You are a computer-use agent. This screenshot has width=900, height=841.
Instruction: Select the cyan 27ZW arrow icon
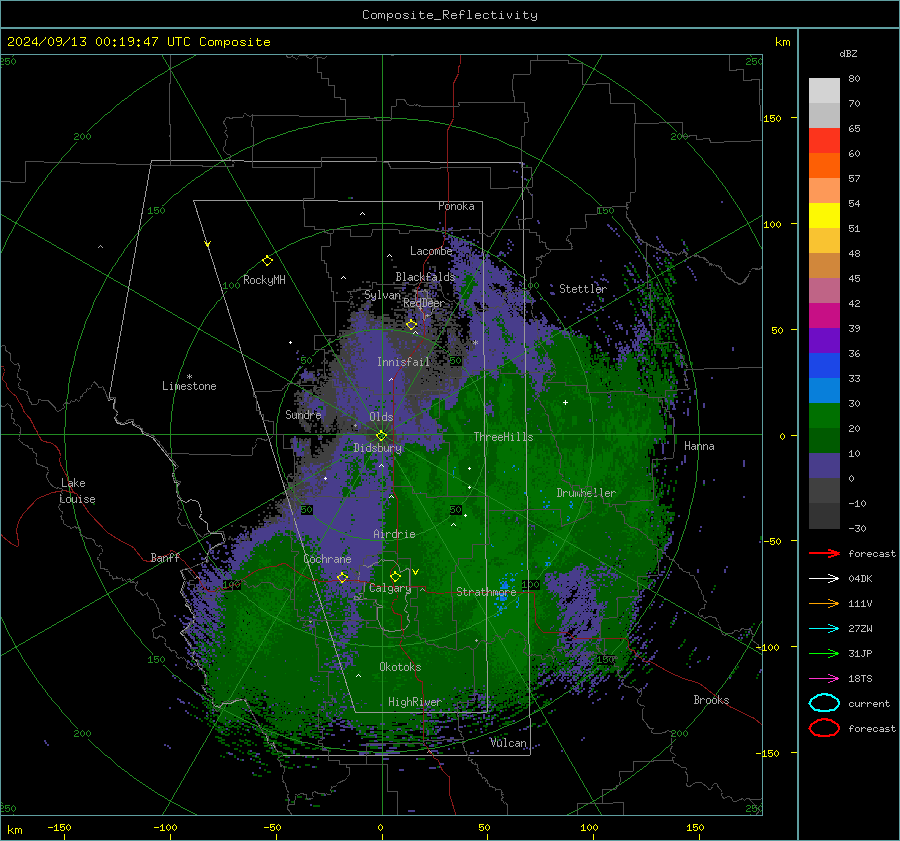(824, 629)
